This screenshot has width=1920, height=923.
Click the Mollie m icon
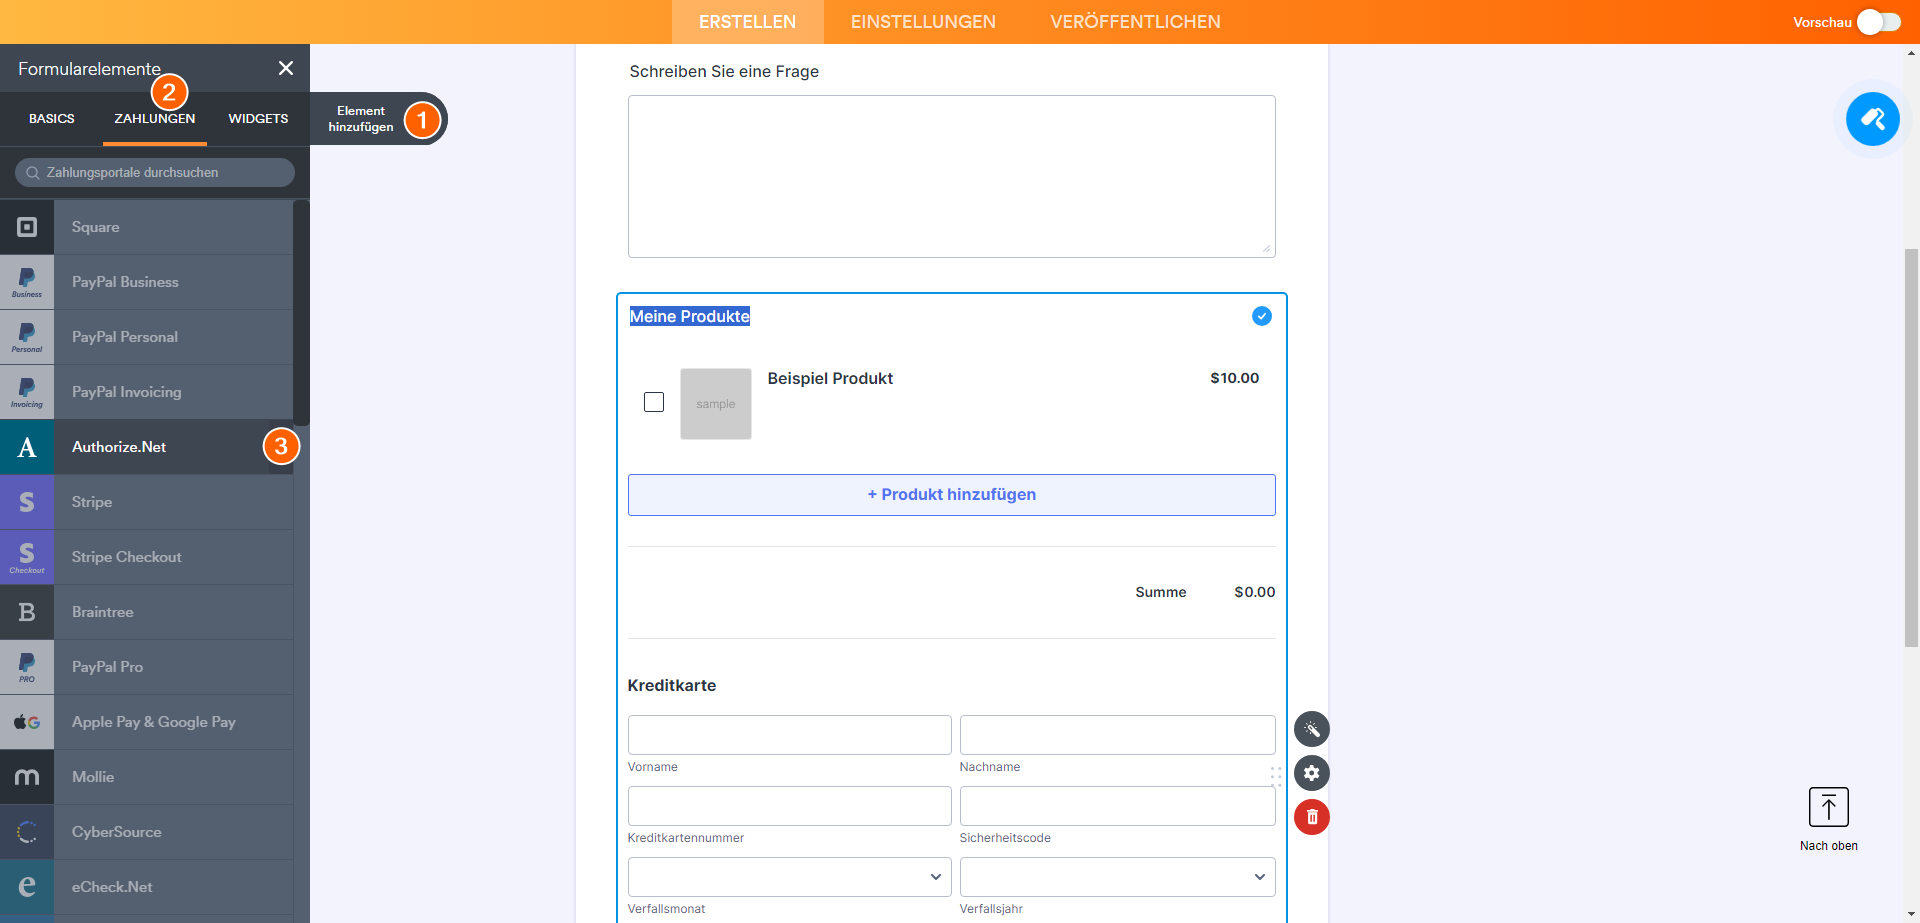point(27,777)
